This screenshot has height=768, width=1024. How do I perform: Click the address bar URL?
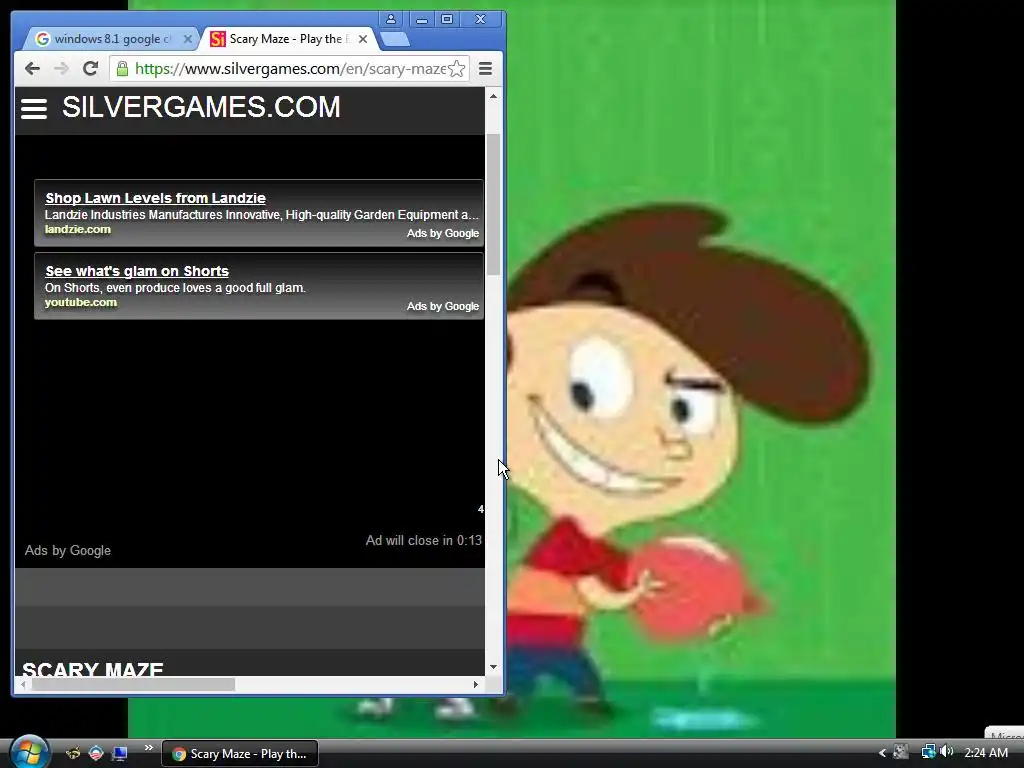pos(291,69)
